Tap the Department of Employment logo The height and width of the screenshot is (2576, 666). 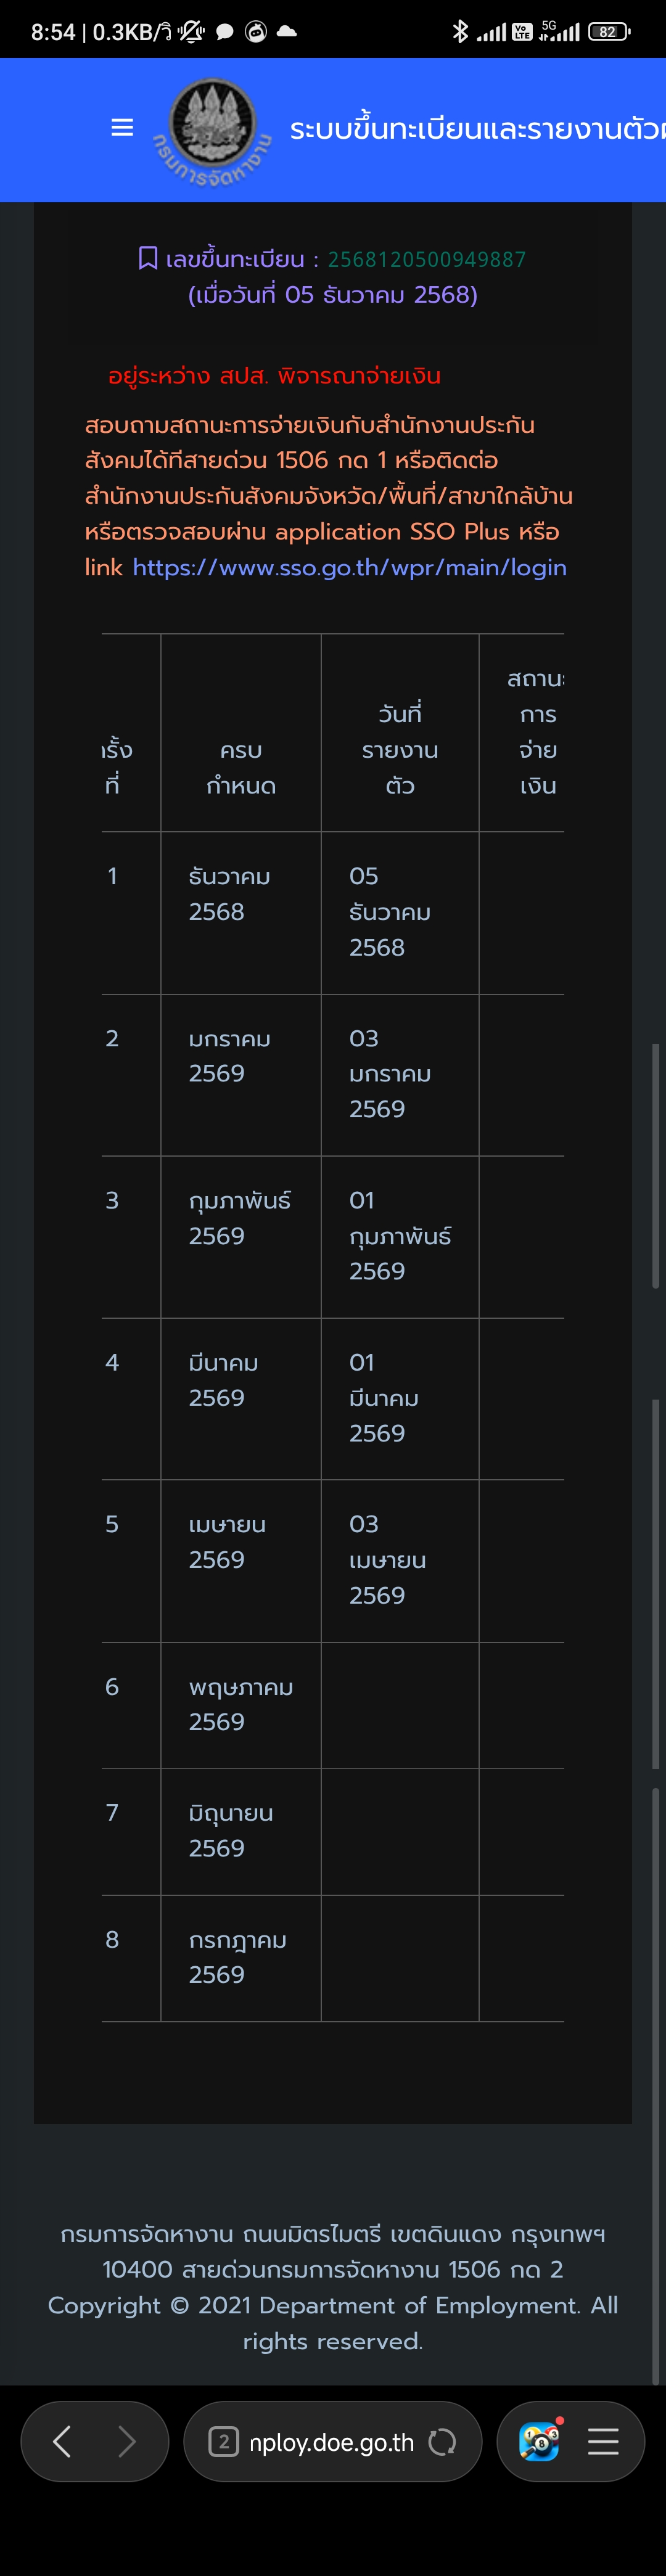tap(212, 129)
